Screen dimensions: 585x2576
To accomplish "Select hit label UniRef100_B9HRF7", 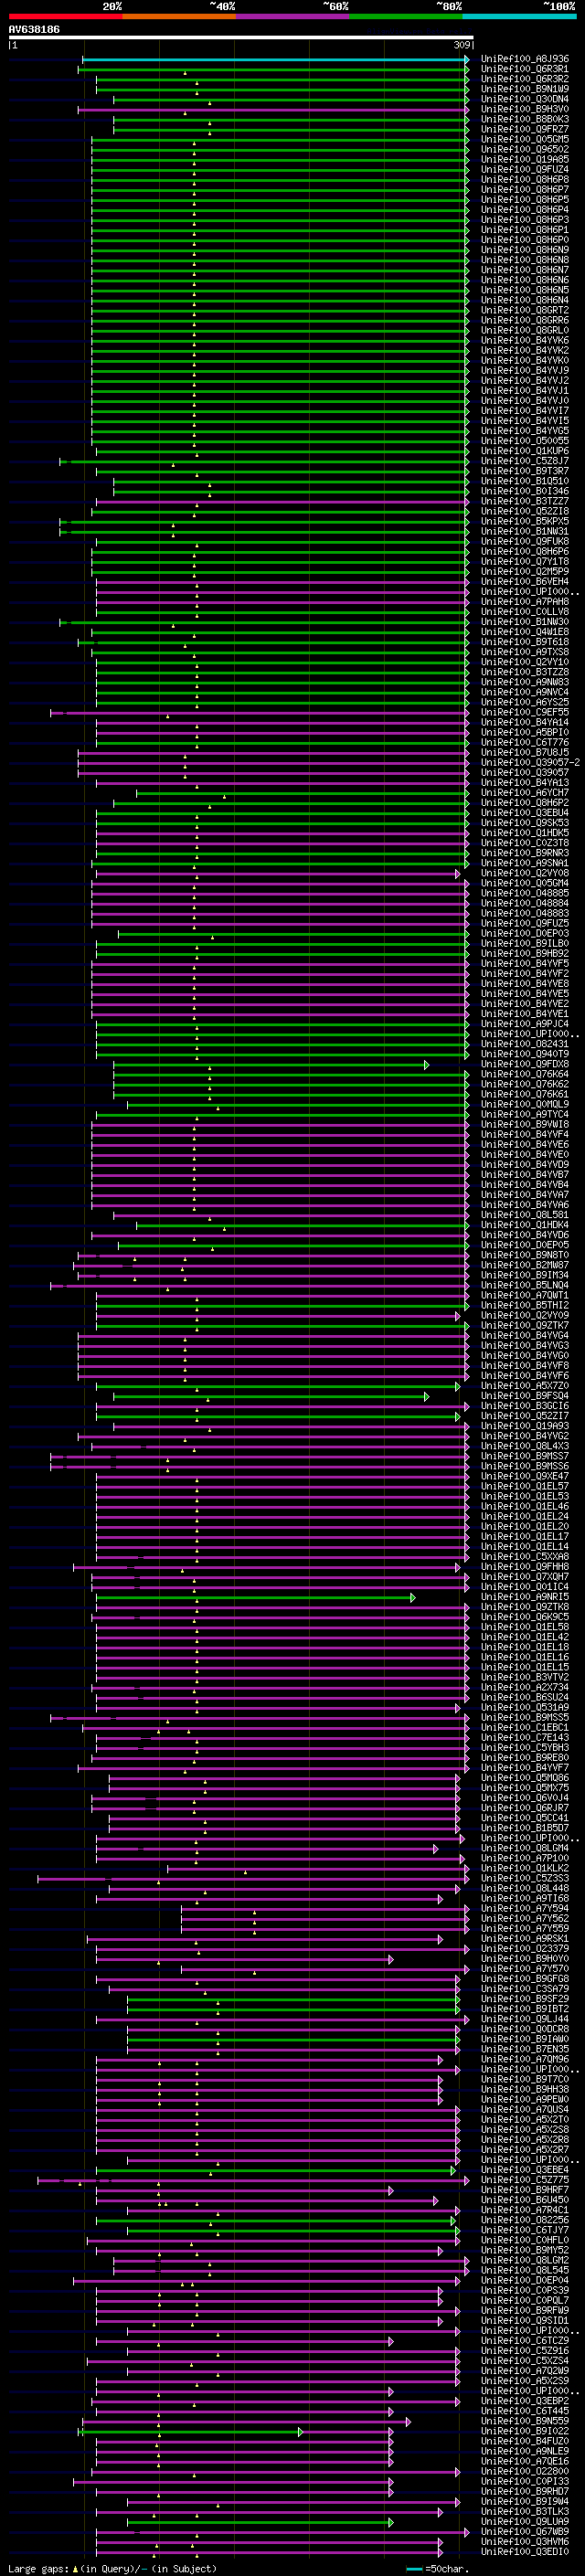I will pyautogui.click(x=524, y=2190).
